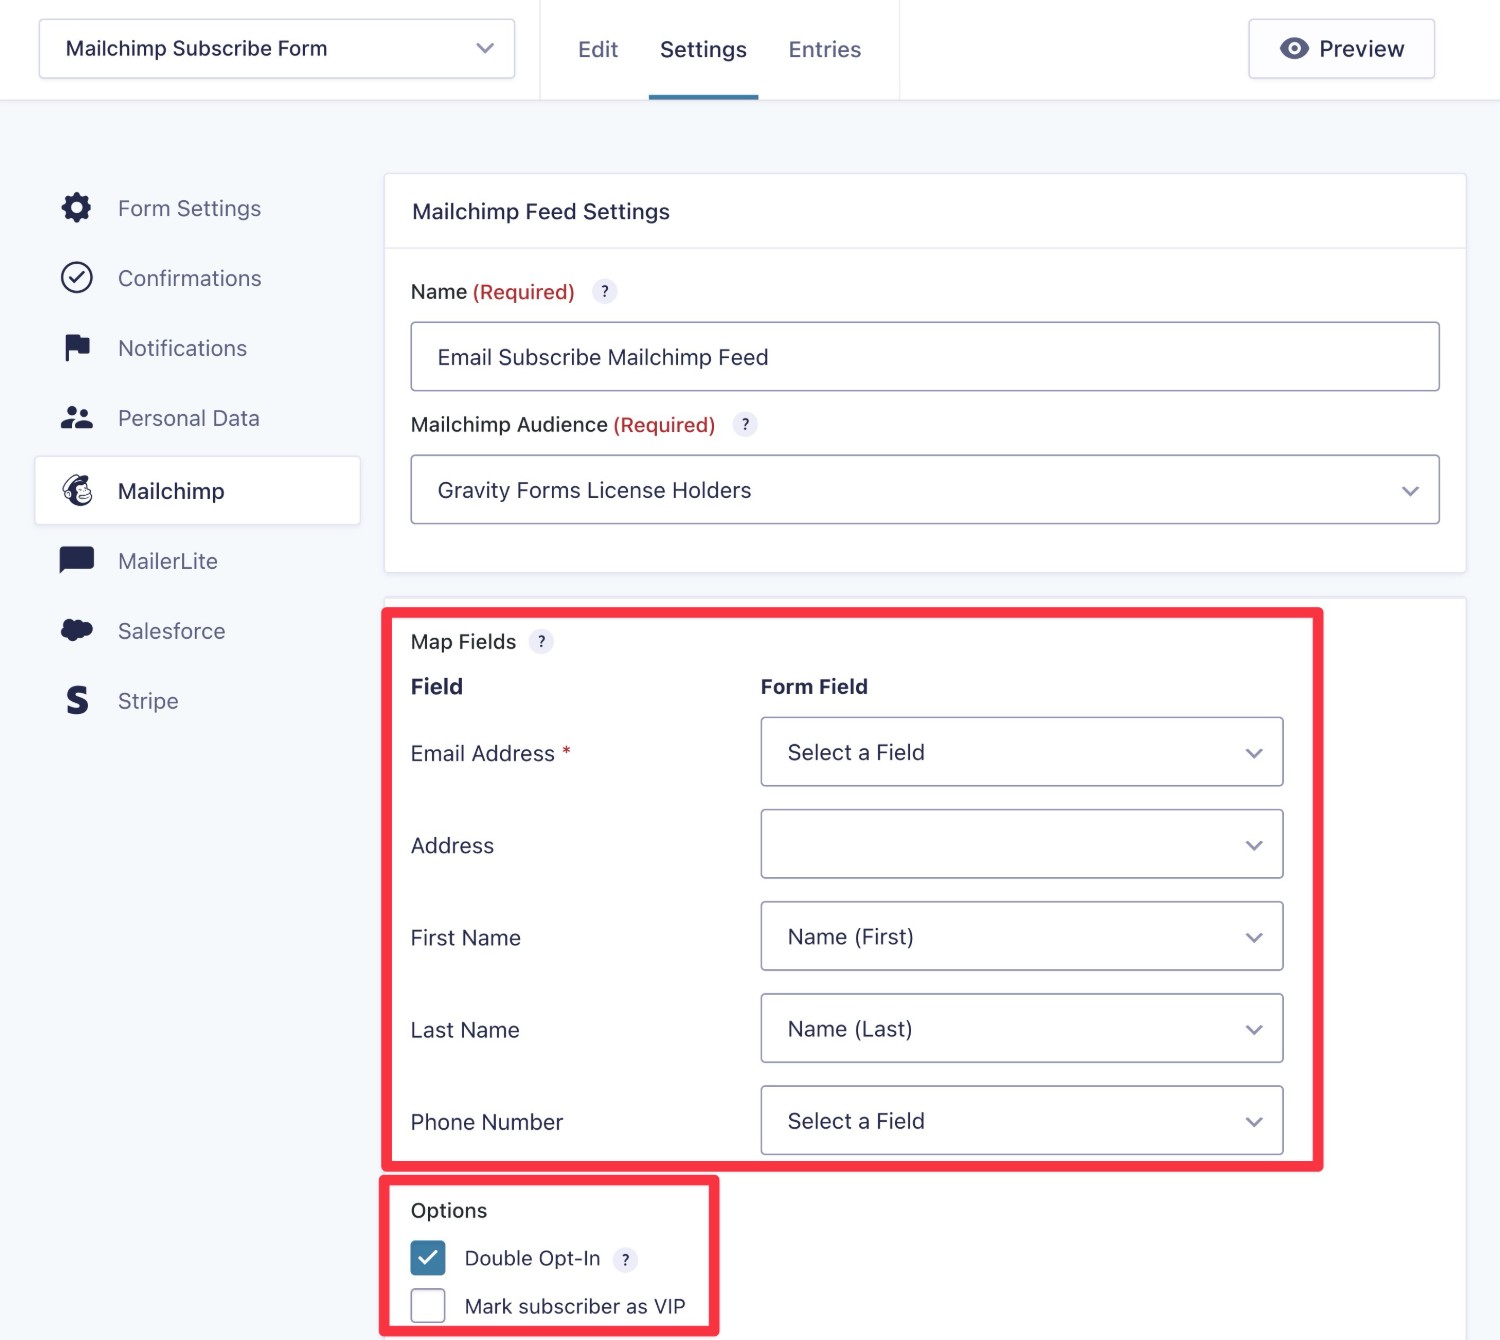Click the Confirmations checkmark icon
This screenshot has width=1500, height=1340.
pos(76,277)
